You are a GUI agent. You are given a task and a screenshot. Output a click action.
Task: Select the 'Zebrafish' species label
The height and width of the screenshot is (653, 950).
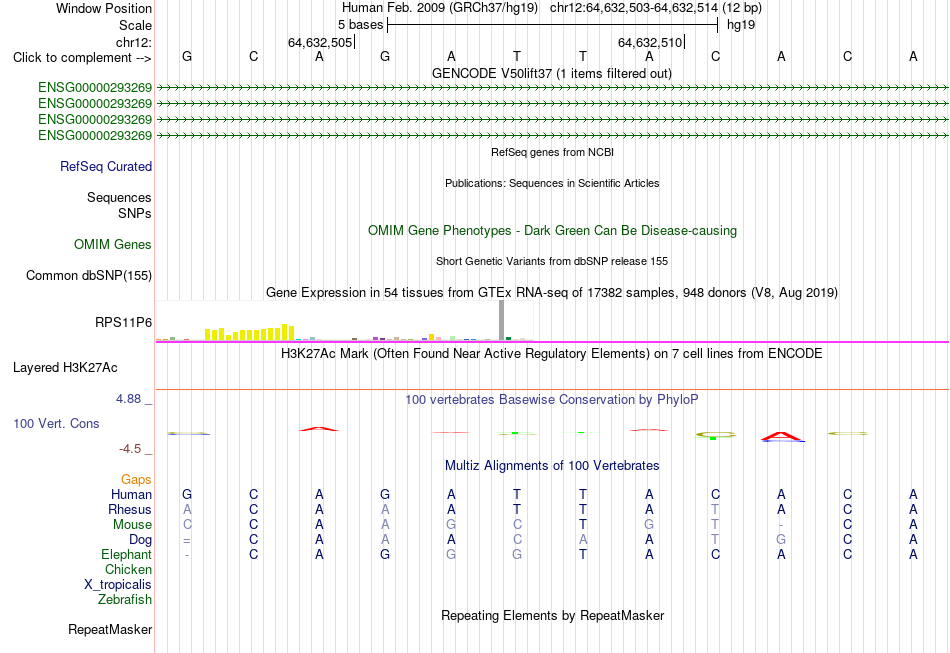coord(125,599)
